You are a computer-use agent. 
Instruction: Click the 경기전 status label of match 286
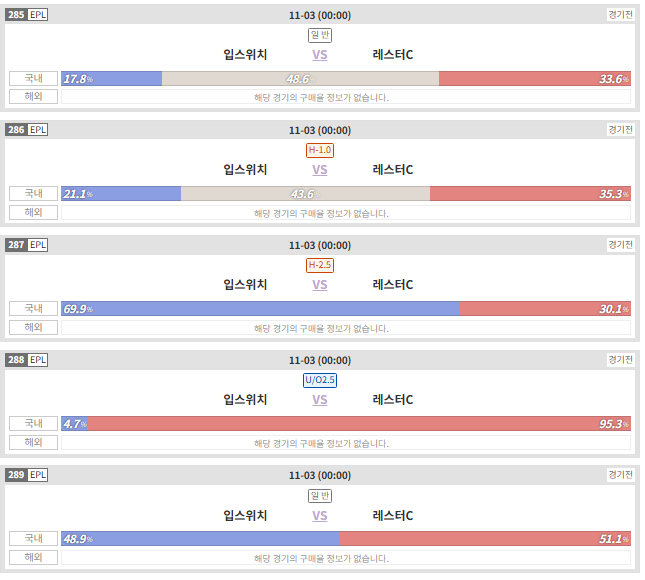(620, 130)
